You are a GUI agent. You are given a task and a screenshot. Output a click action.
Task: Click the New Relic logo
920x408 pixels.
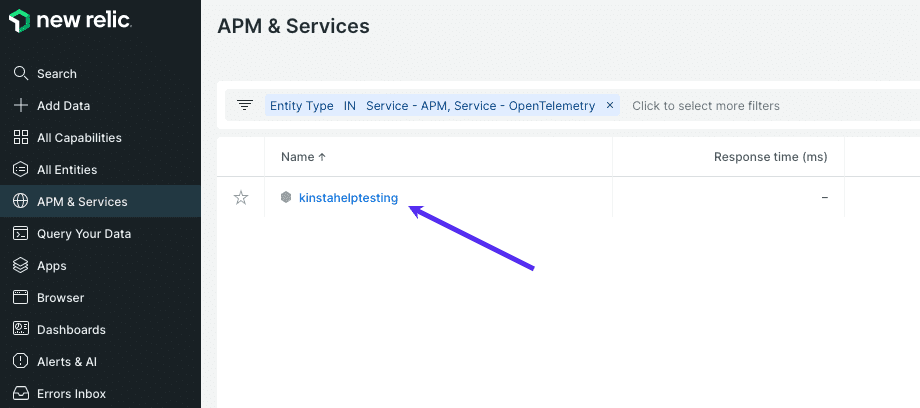tap(70, 21)
